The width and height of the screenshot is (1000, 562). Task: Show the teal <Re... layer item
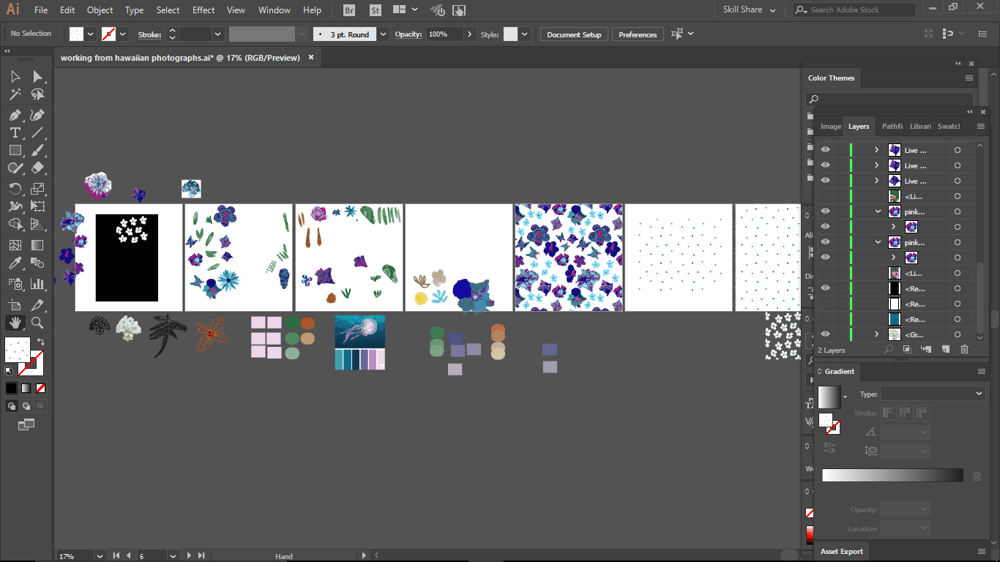(825, 319)
